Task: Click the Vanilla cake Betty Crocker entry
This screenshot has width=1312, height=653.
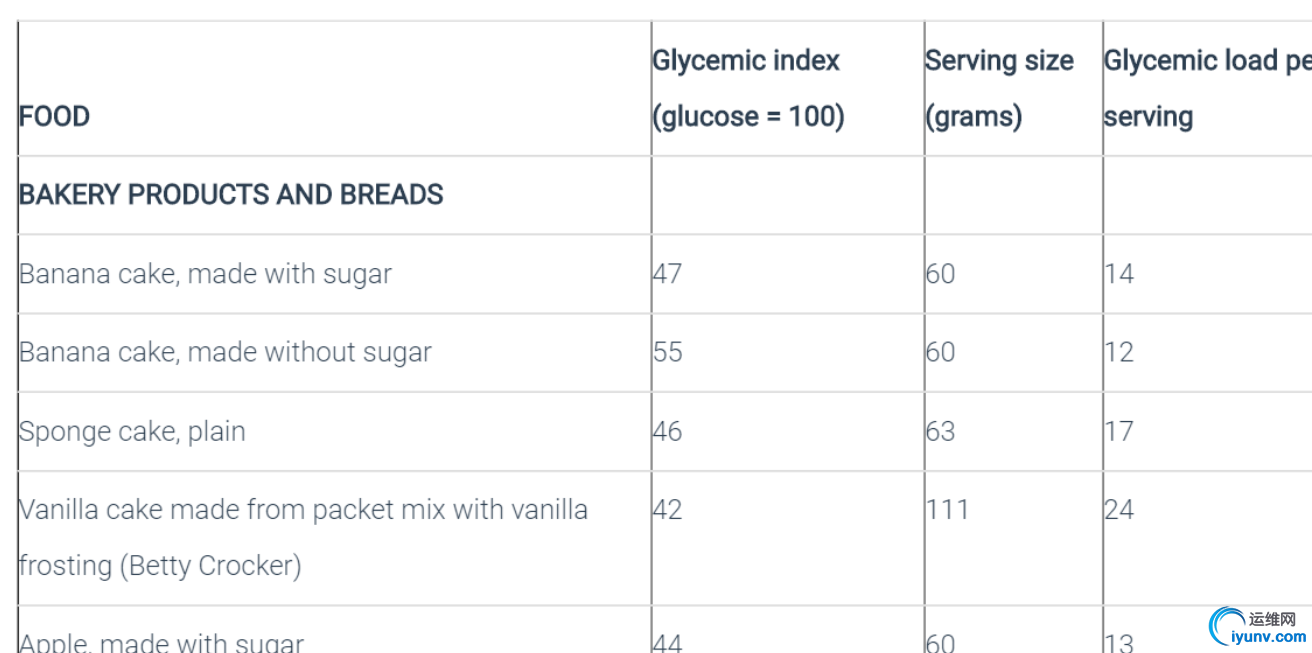Action: click(303, 537)
